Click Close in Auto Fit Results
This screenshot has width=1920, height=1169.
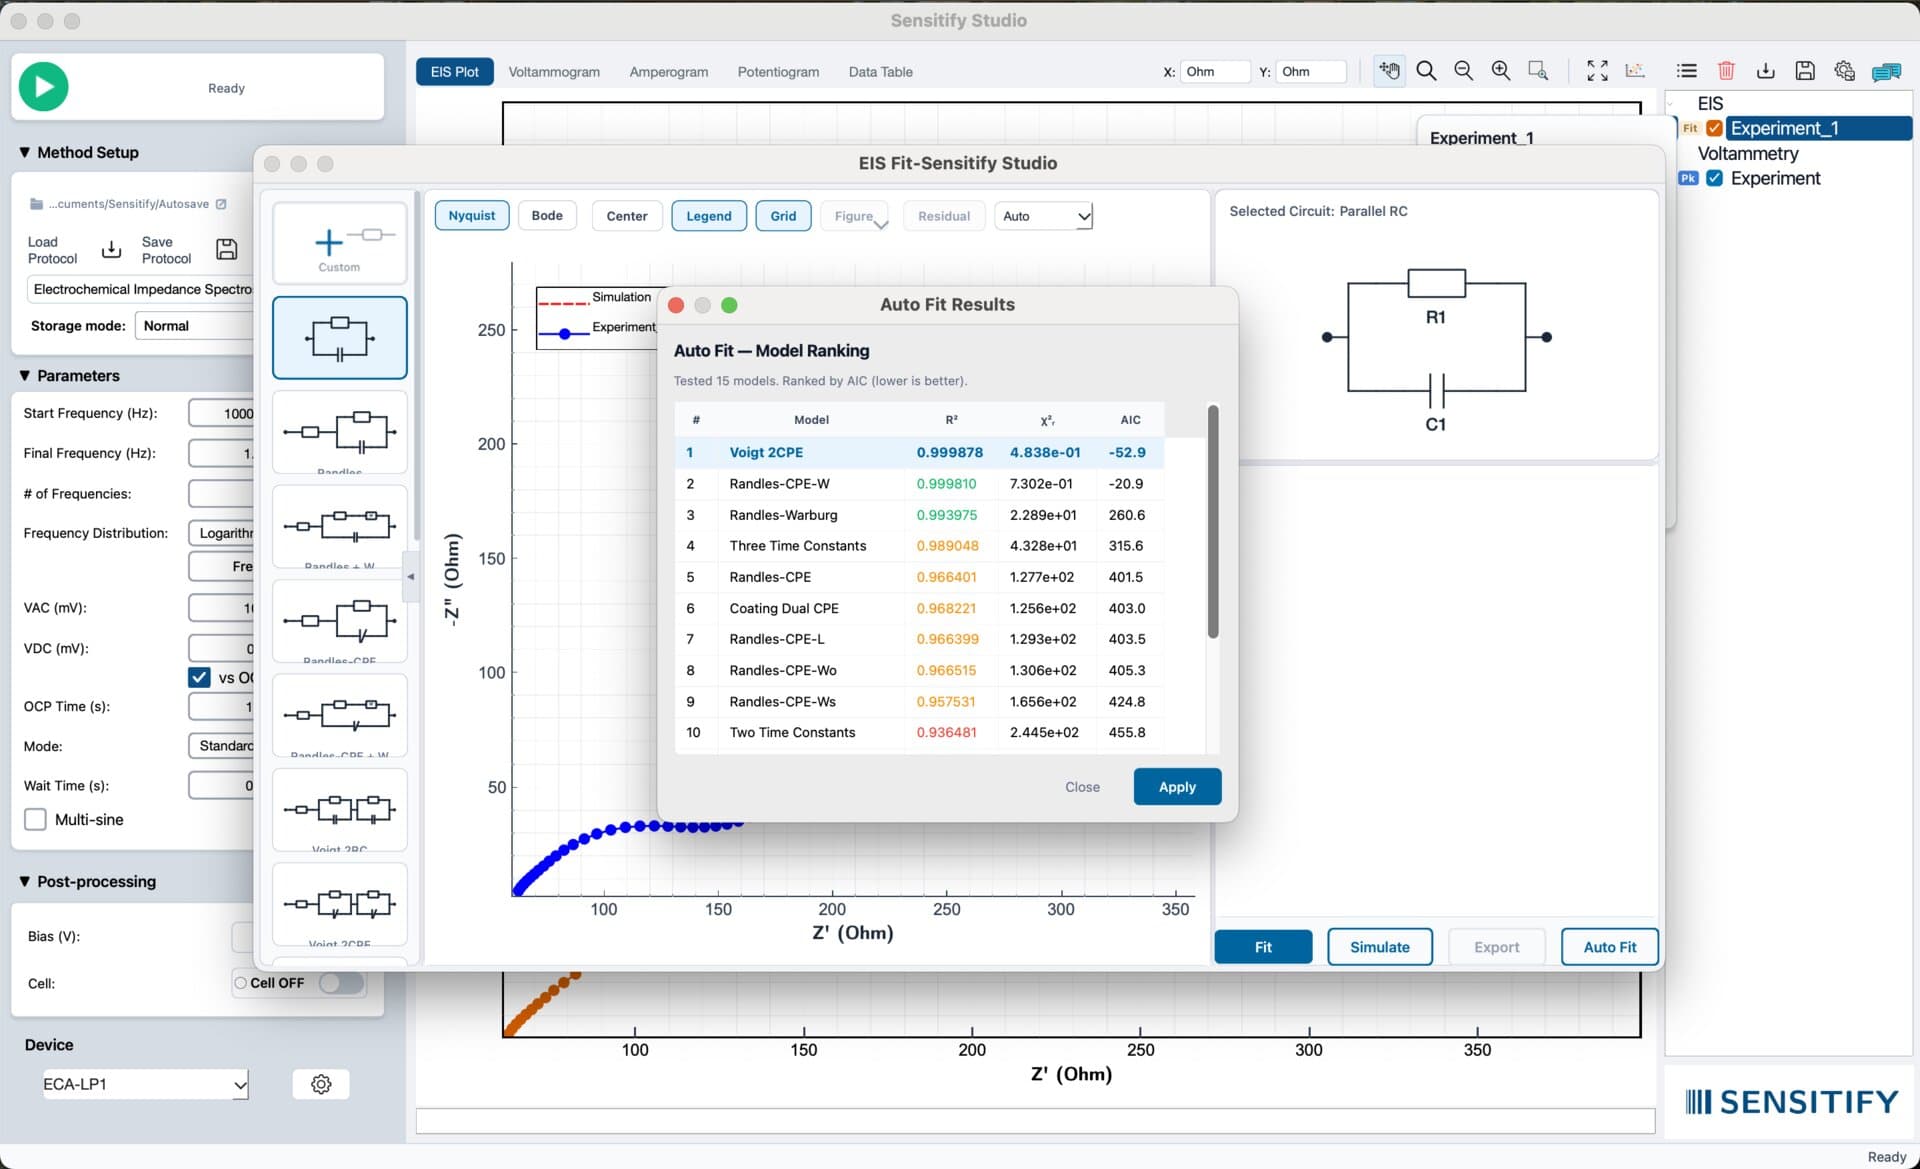point(1082,787)
